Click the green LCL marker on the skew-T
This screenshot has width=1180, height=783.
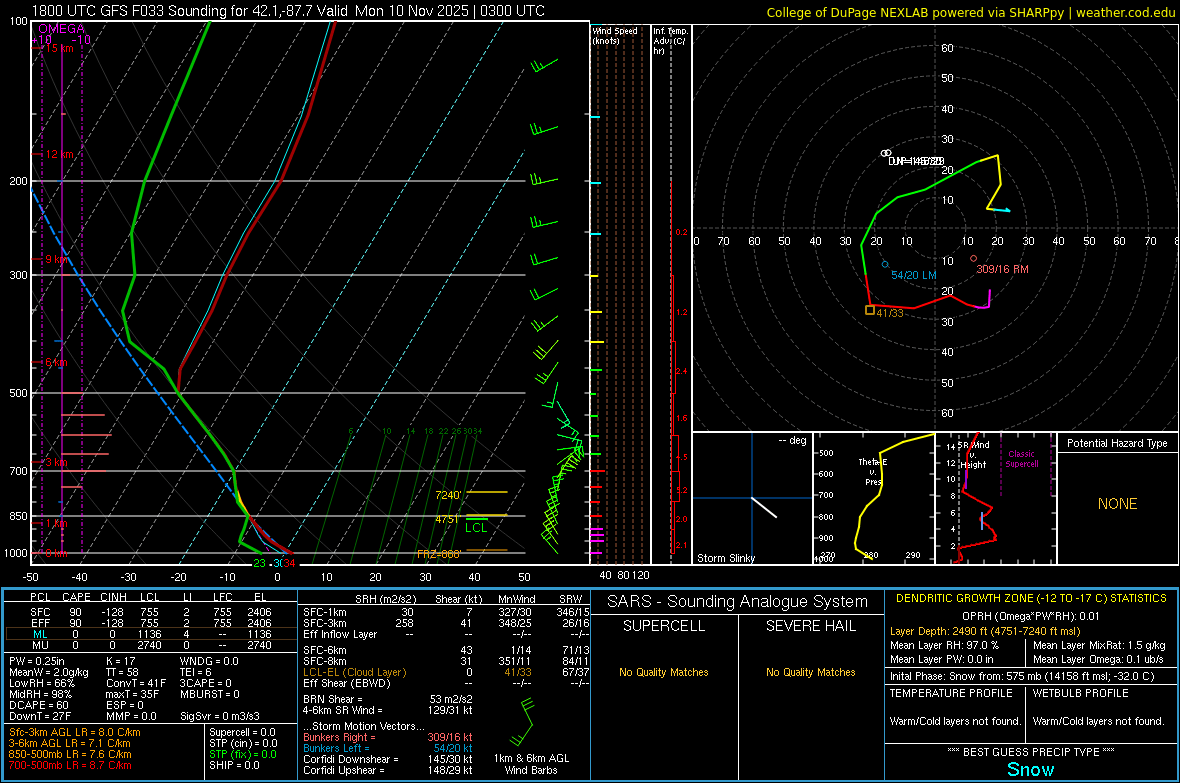476,528
